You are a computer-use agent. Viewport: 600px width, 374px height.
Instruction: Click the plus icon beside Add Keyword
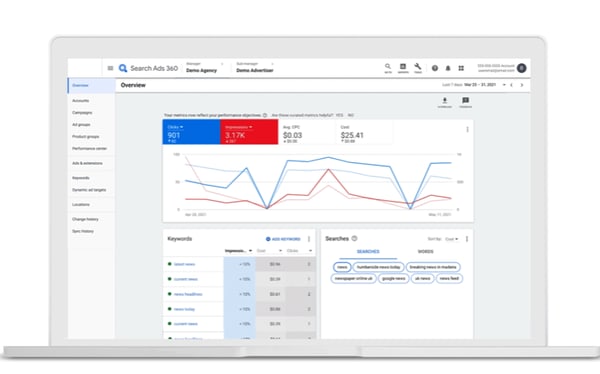click(x=268, y=239)
